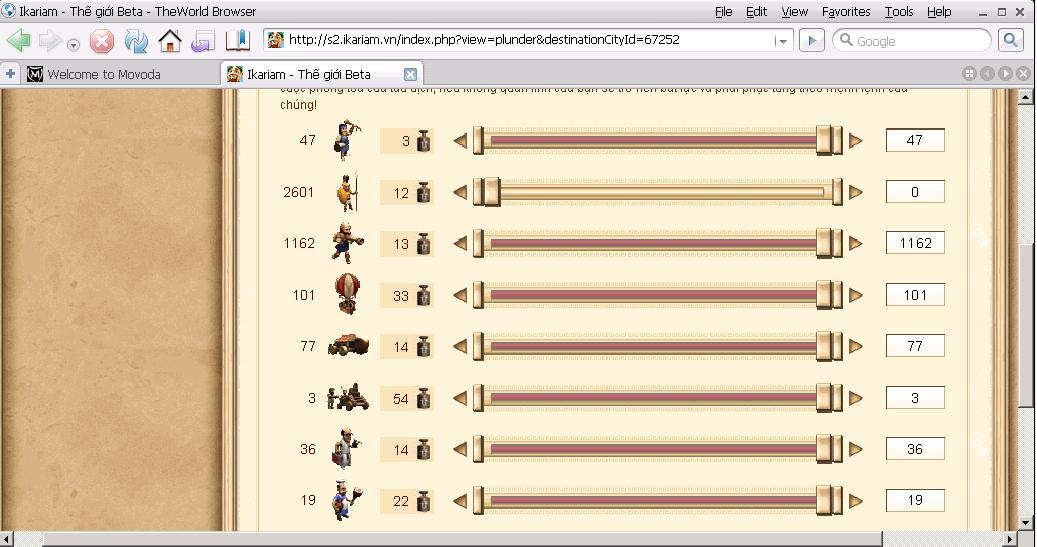Click the horizontal scrollbar thumb

click(463, 539)
